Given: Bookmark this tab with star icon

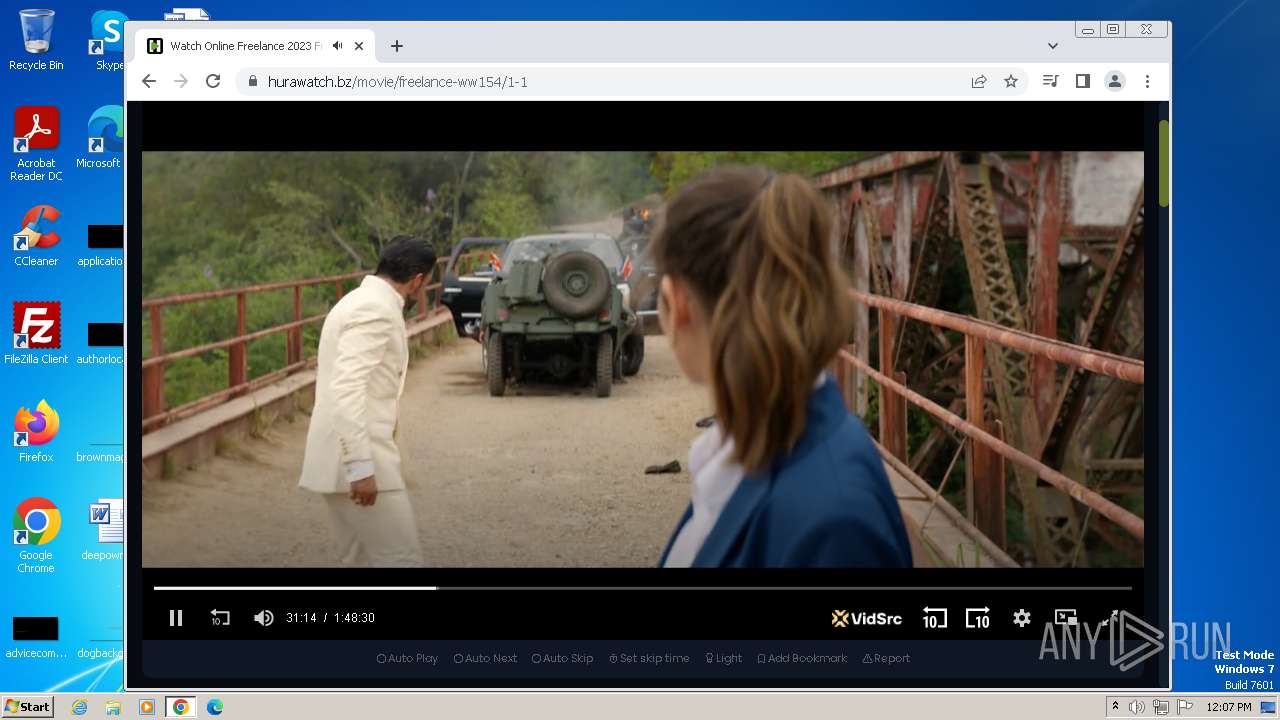Looking at the screenshot, I should click(1011, 81).
